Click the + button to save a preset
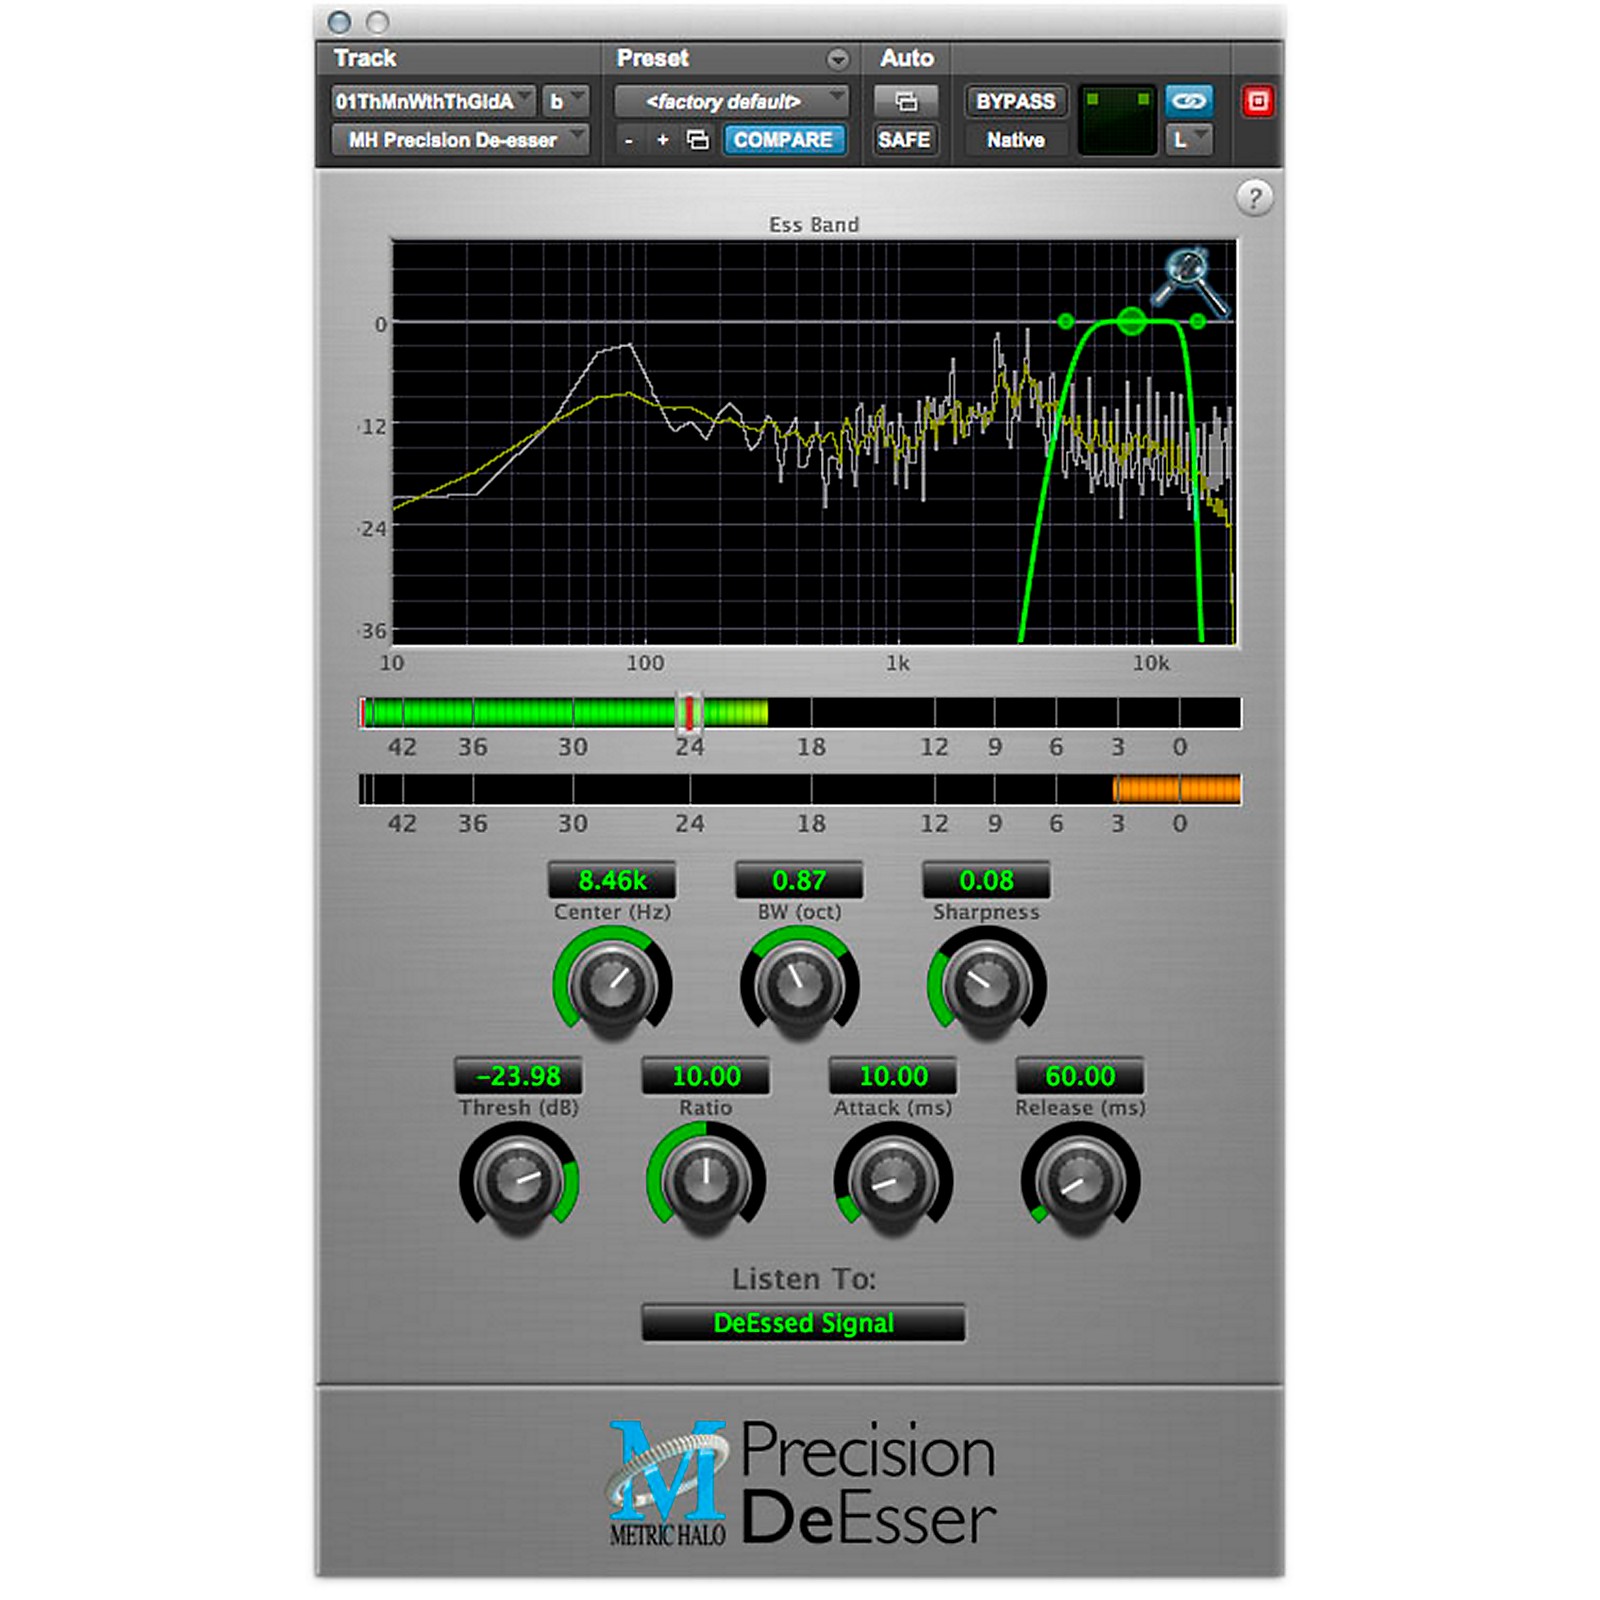This screenshot has width=1600, height=1600. coord(662,140)
